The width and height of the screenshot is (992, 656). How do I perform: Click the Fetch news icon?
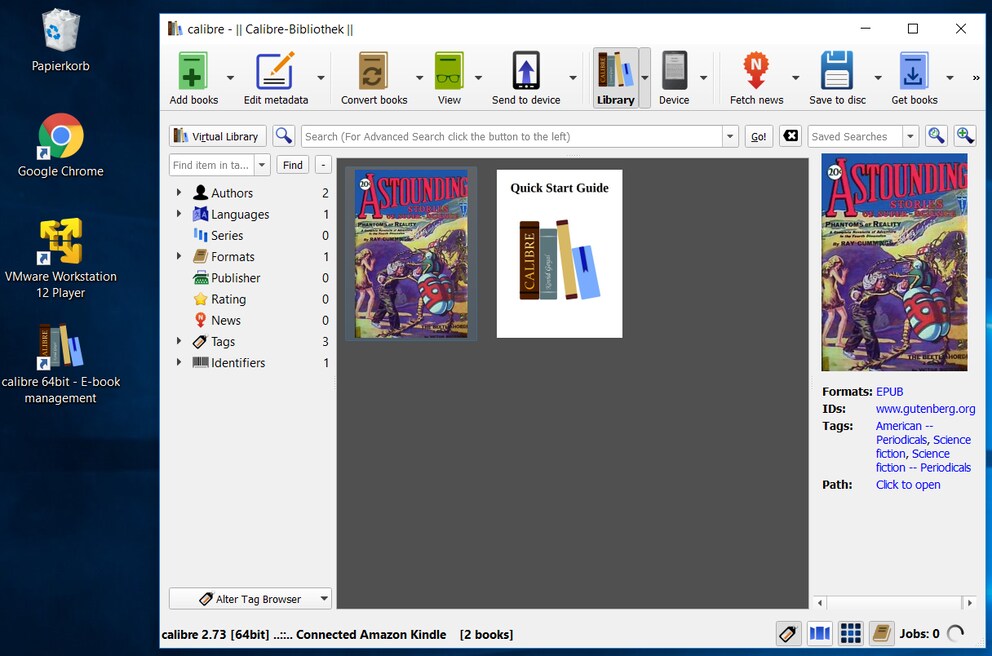[756, 71]
